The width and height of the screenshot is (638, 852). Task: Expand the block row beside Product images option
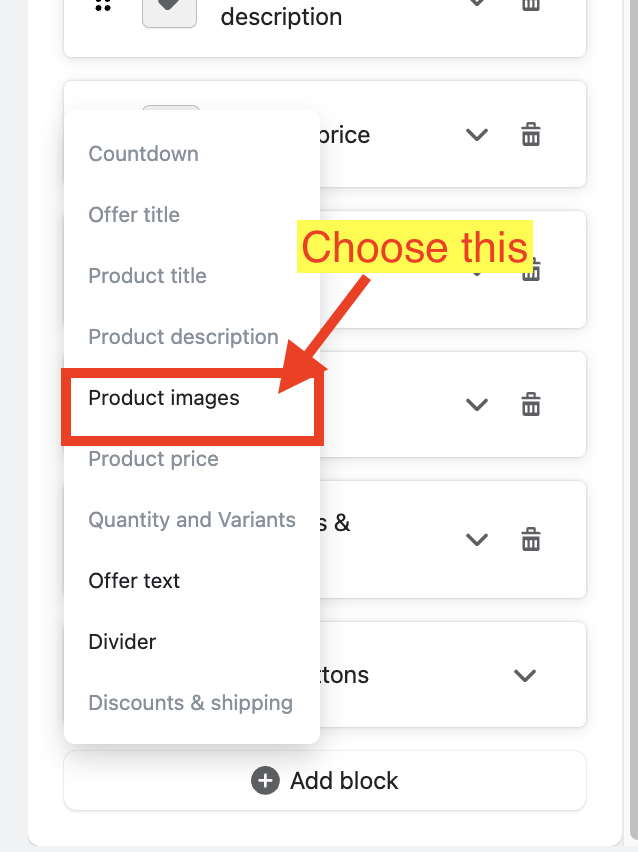(x=477, y=404)
